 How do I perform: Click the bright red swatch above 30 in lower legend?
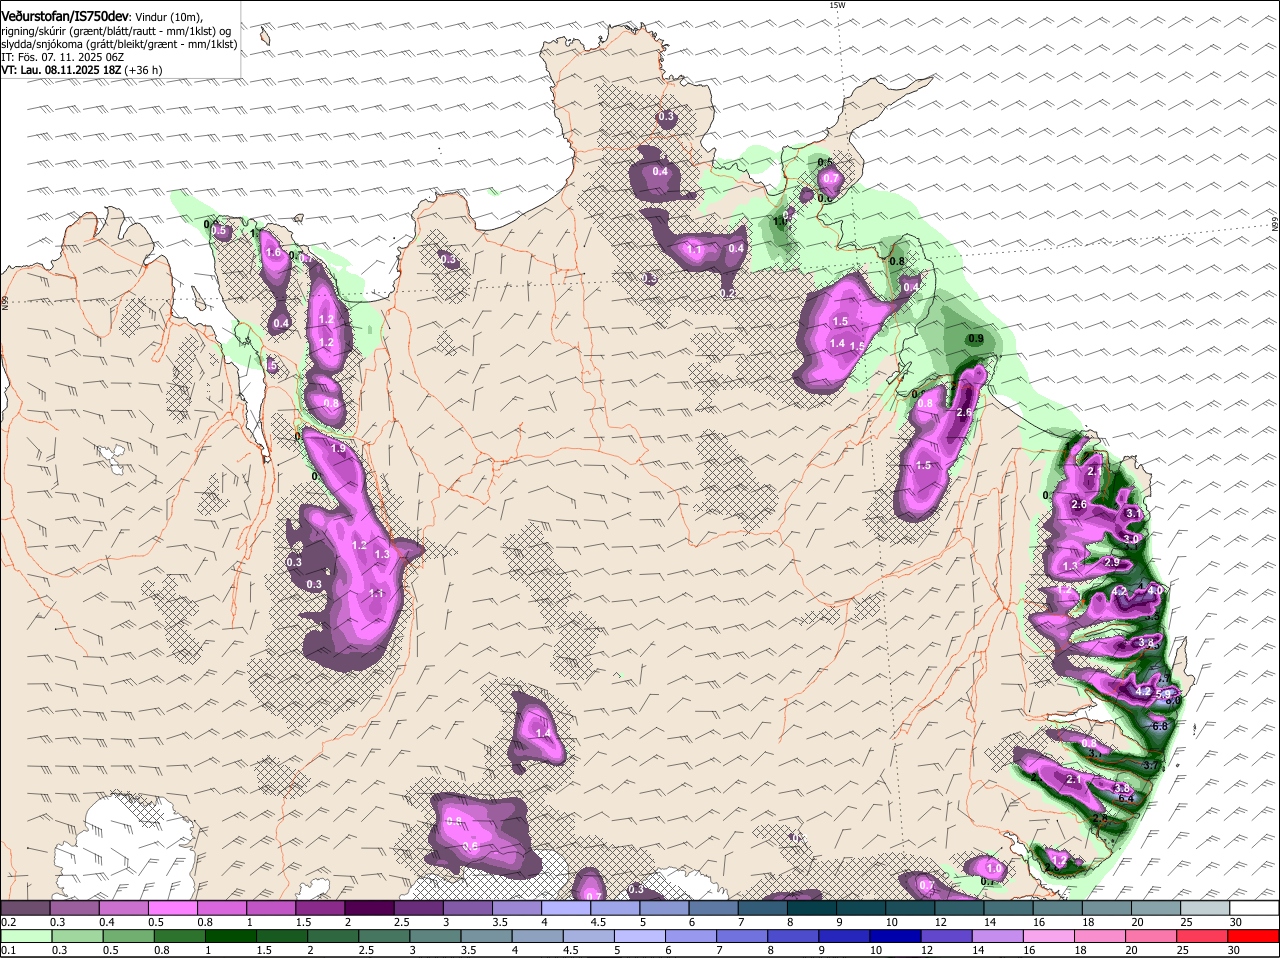pos(1255,935)
